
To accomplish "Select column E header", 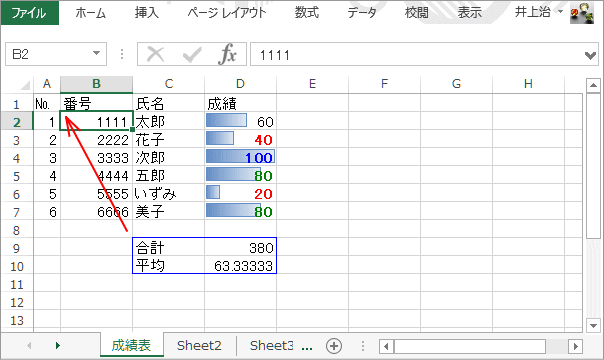I will point(312,84).
